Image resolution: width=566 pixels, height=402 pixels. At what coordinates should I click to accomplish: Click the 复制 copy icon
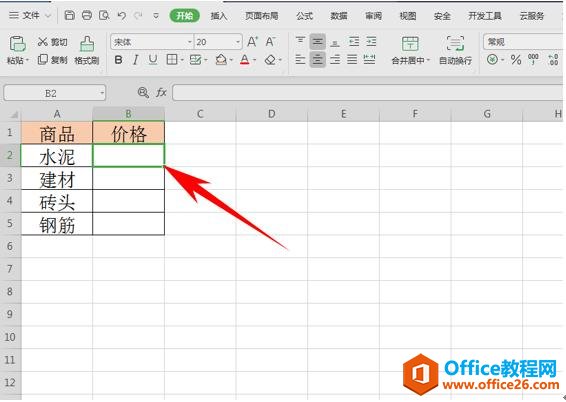click(43, 60)
